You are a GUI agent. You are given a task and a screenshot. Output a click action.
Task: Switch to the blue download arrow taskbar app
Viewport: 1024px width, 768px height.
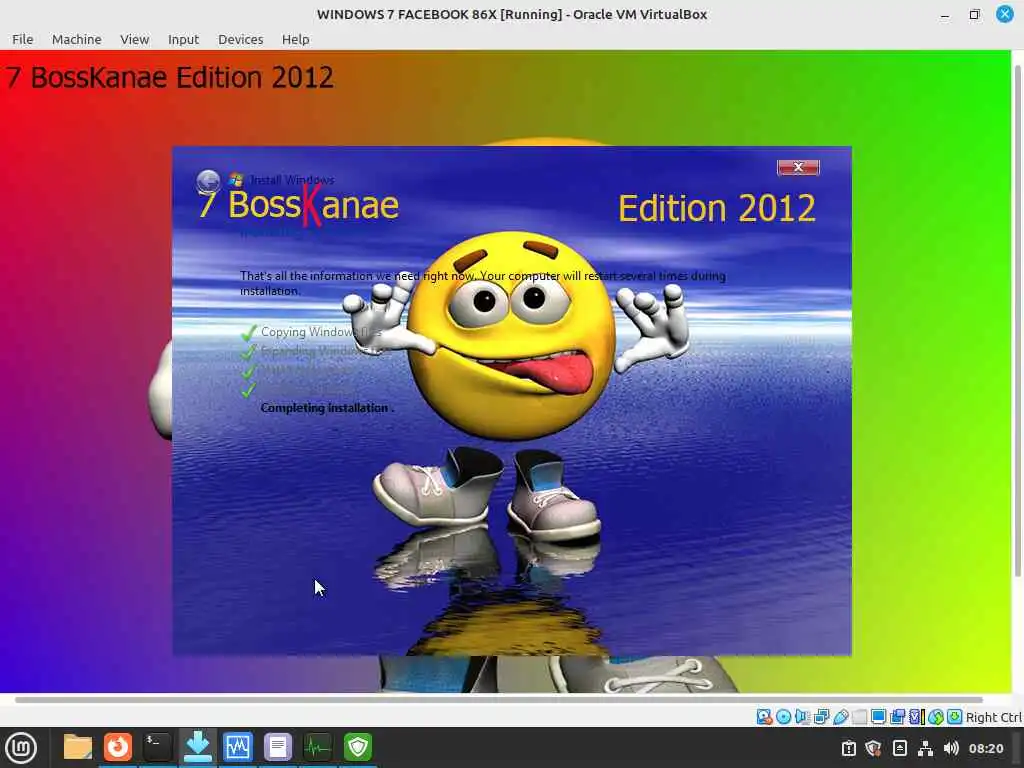[x=197, y=747]
